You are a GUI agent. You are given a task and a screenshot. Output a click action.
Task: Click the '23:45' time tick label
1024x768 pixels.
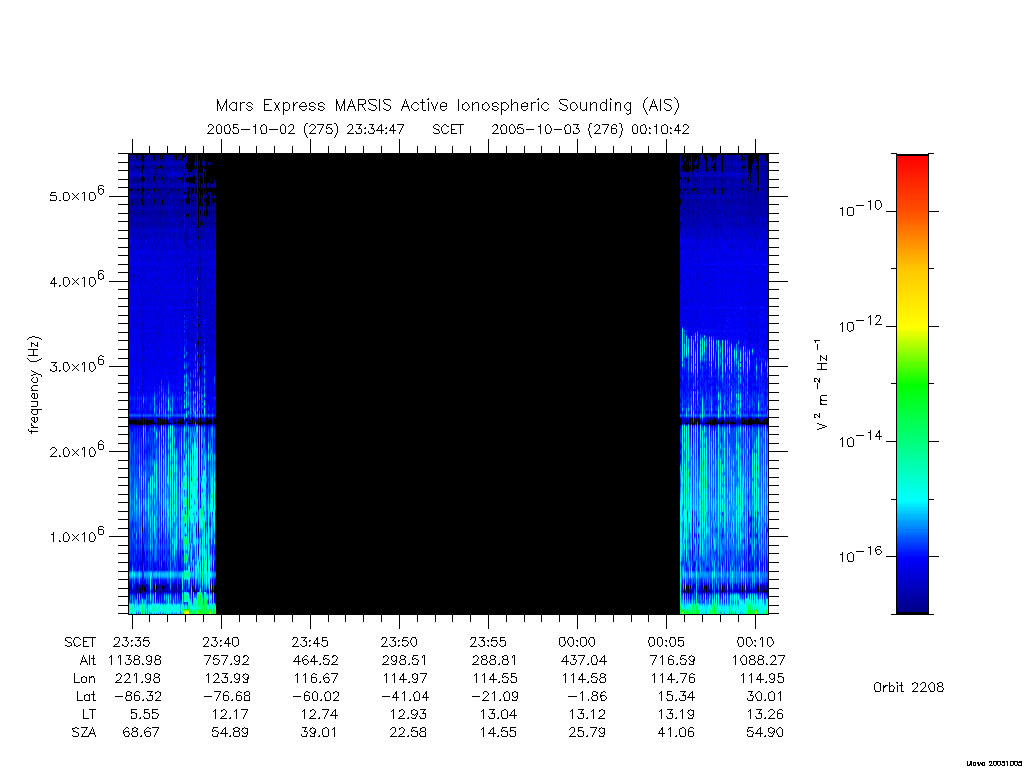point(310,642)
